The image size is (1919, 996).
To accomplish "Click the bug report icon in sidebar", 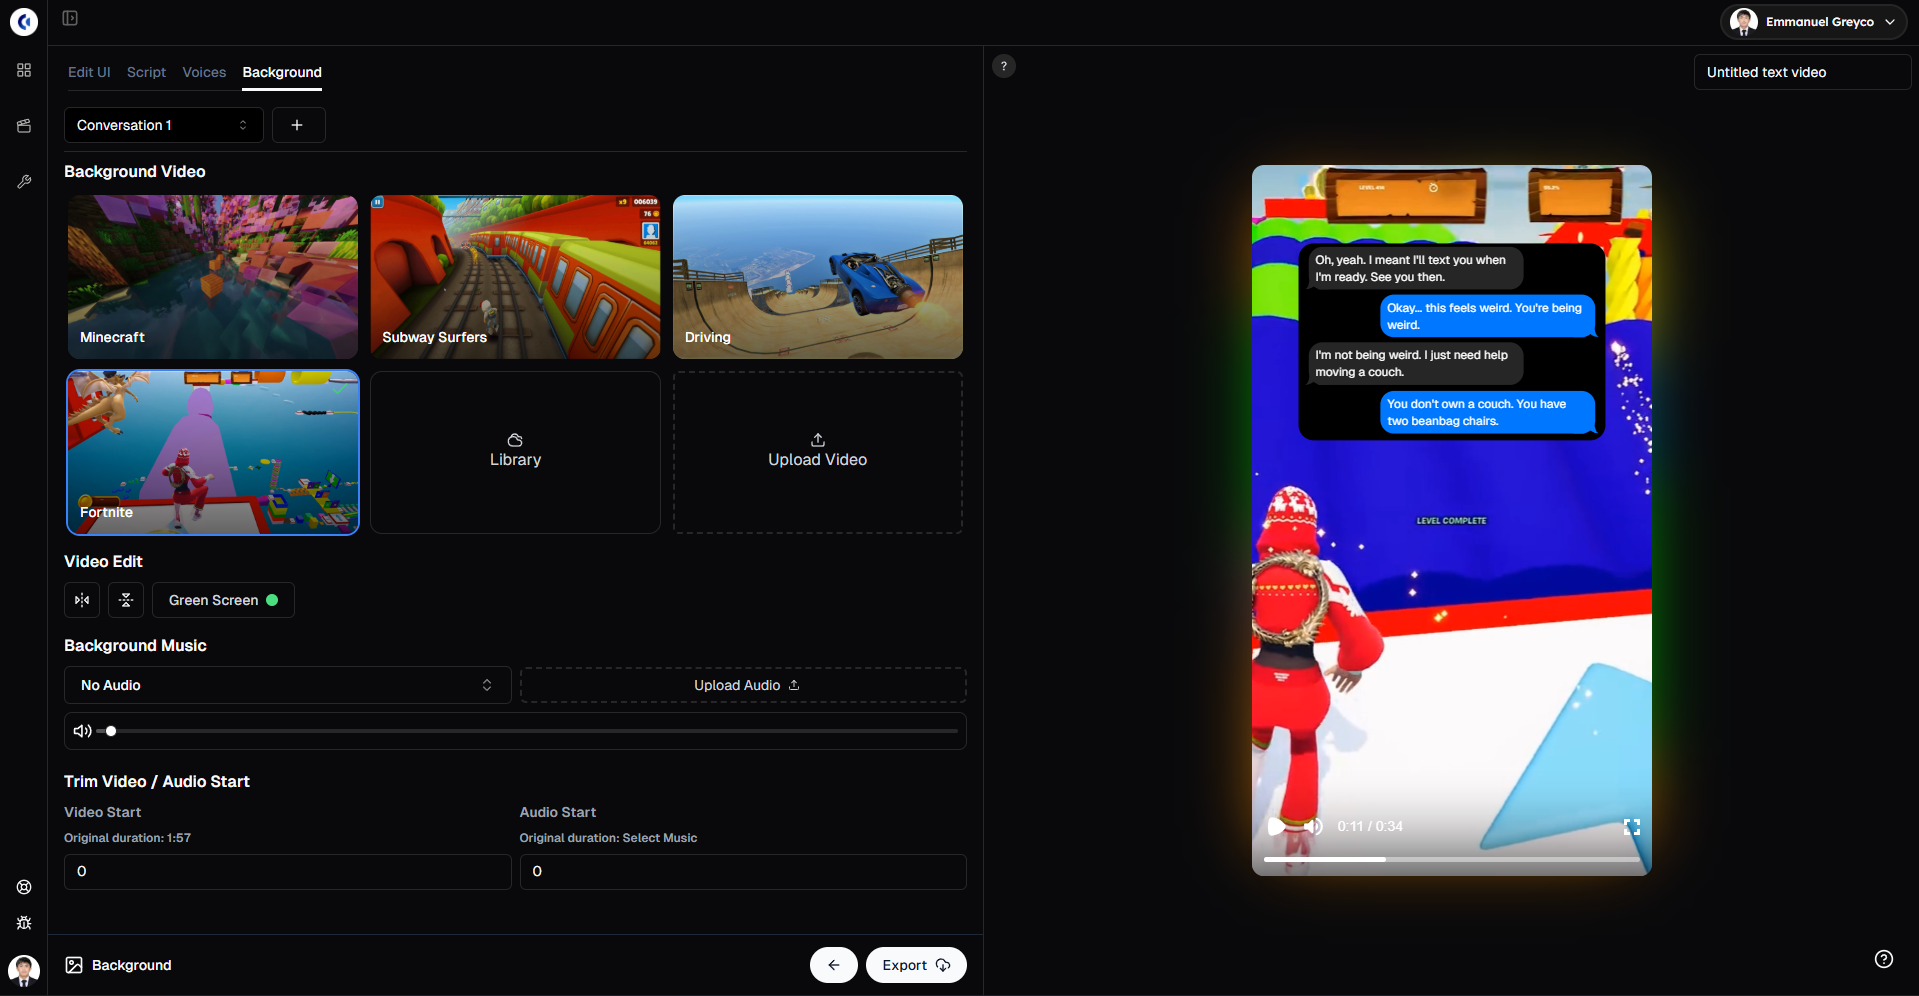I will point(24,923).
